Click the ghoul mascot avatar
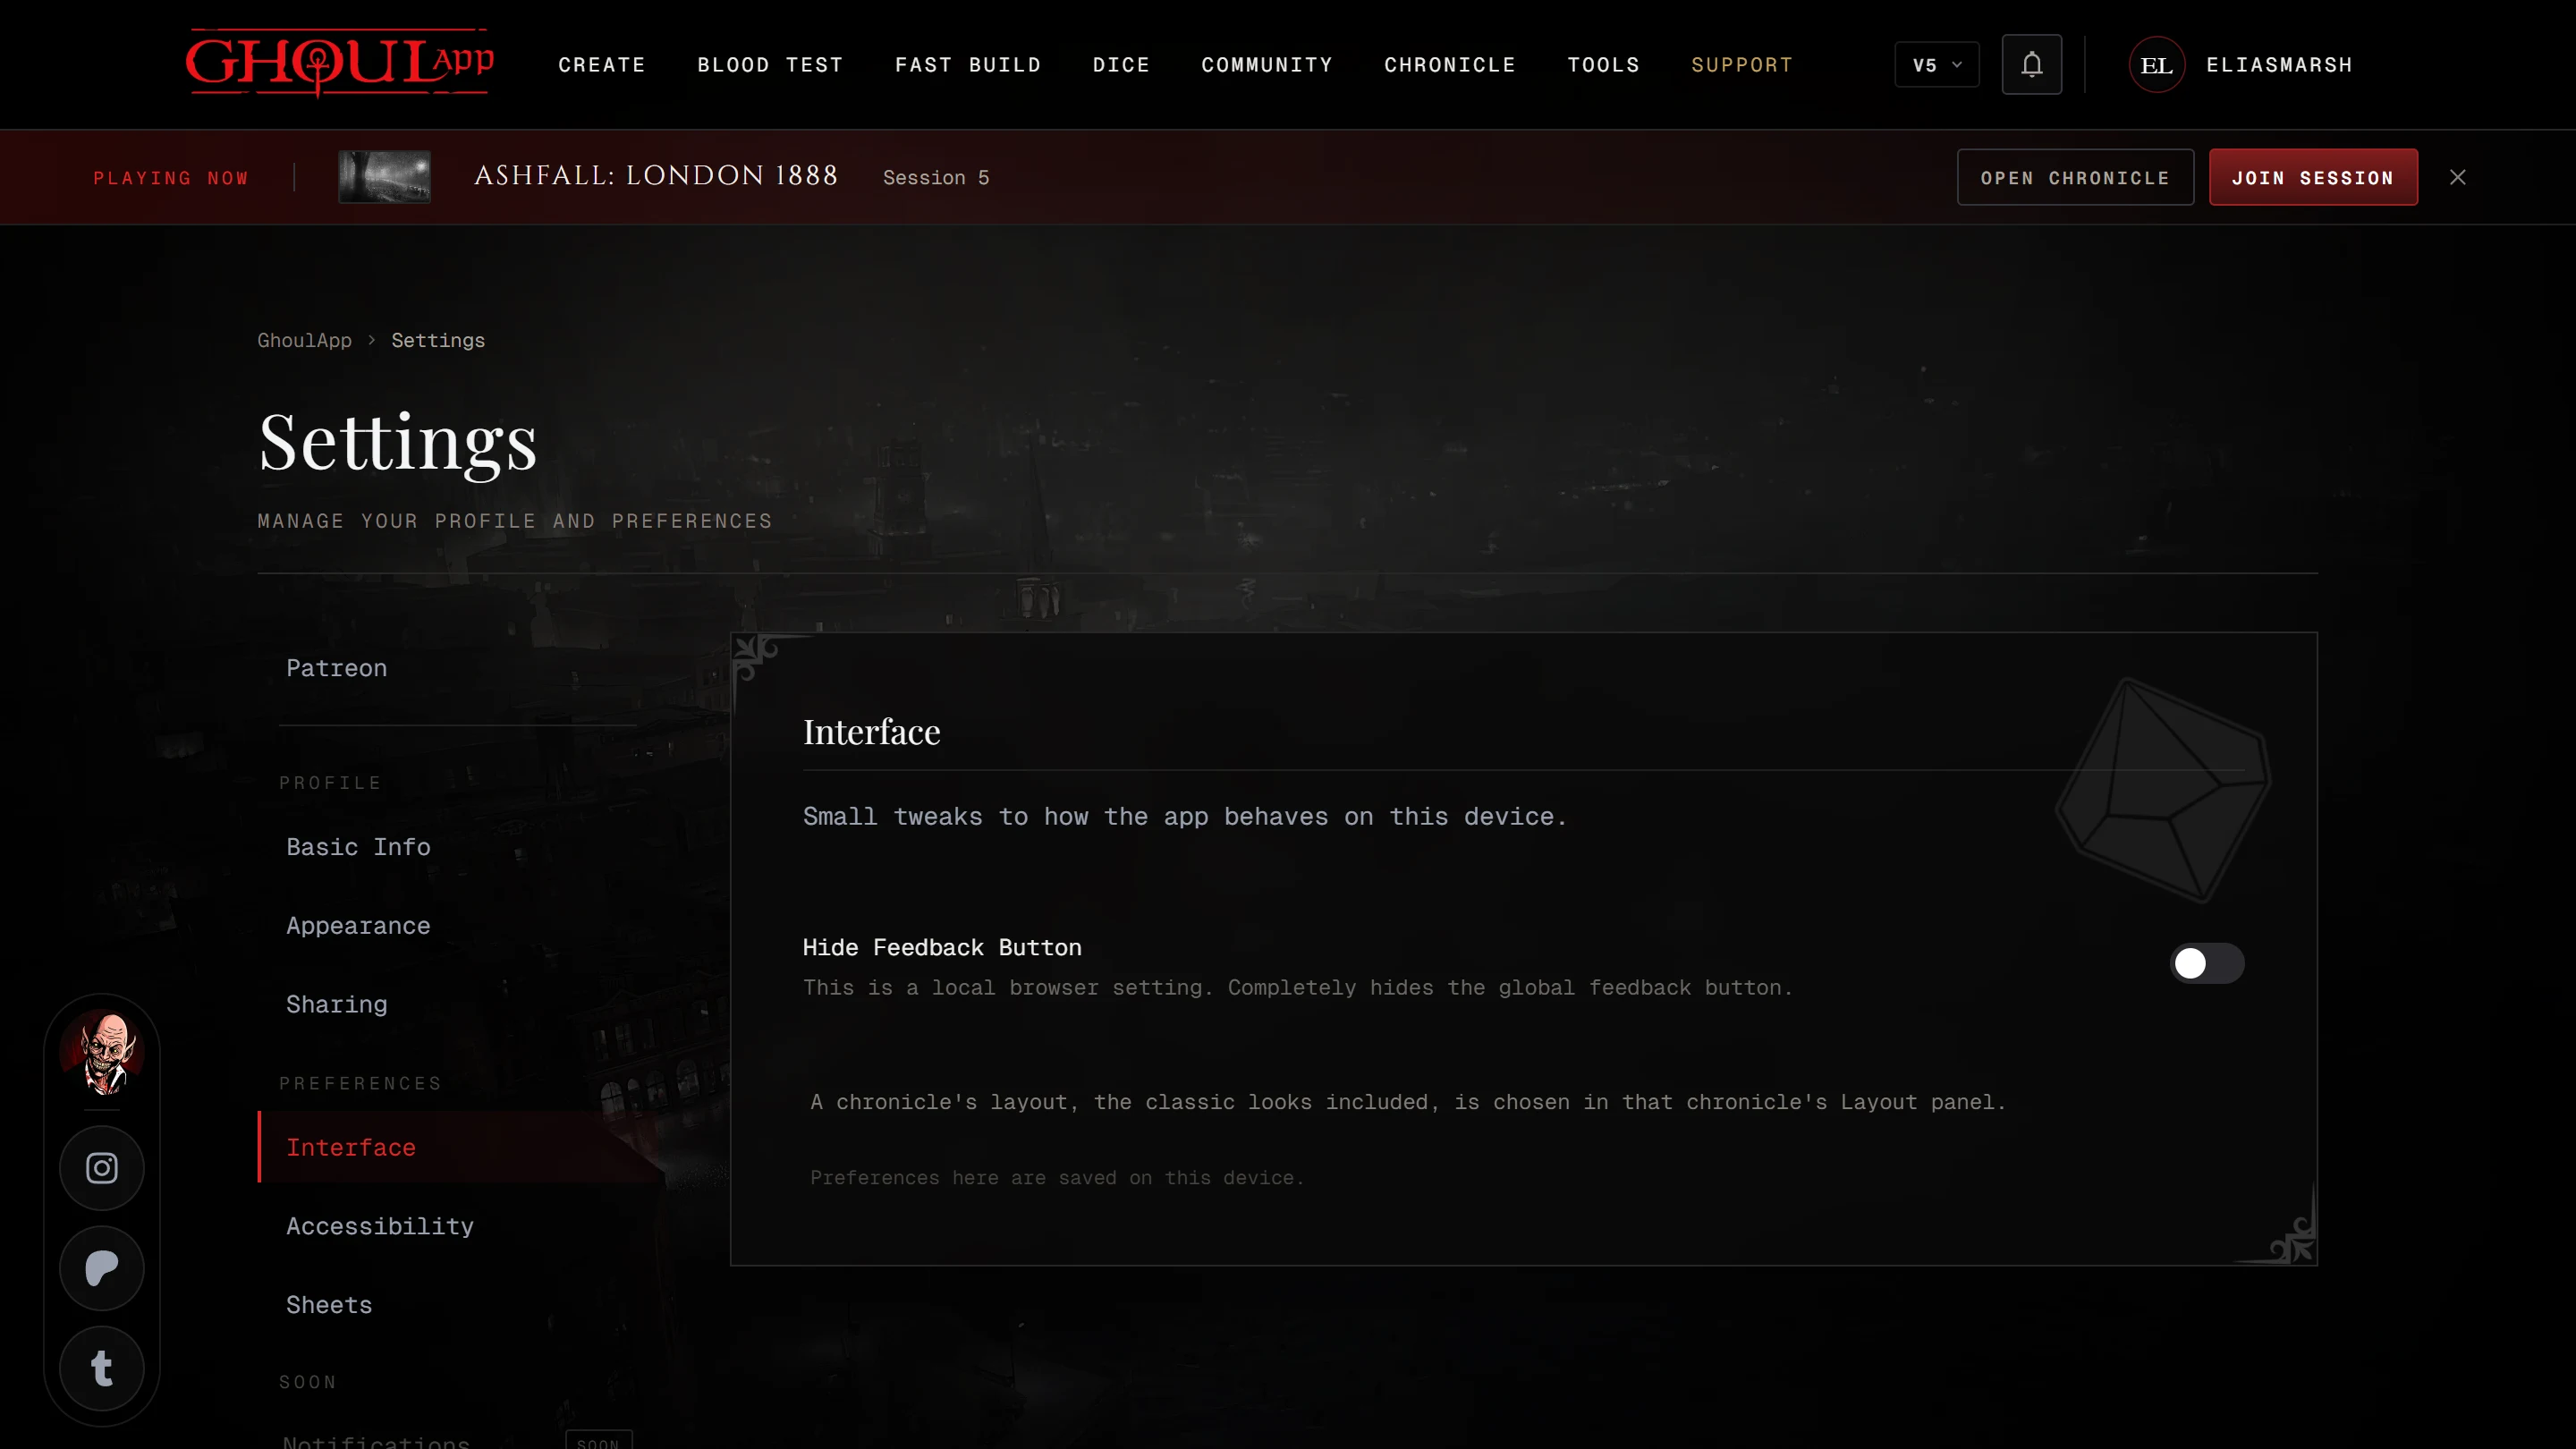 click(103, 1052)
